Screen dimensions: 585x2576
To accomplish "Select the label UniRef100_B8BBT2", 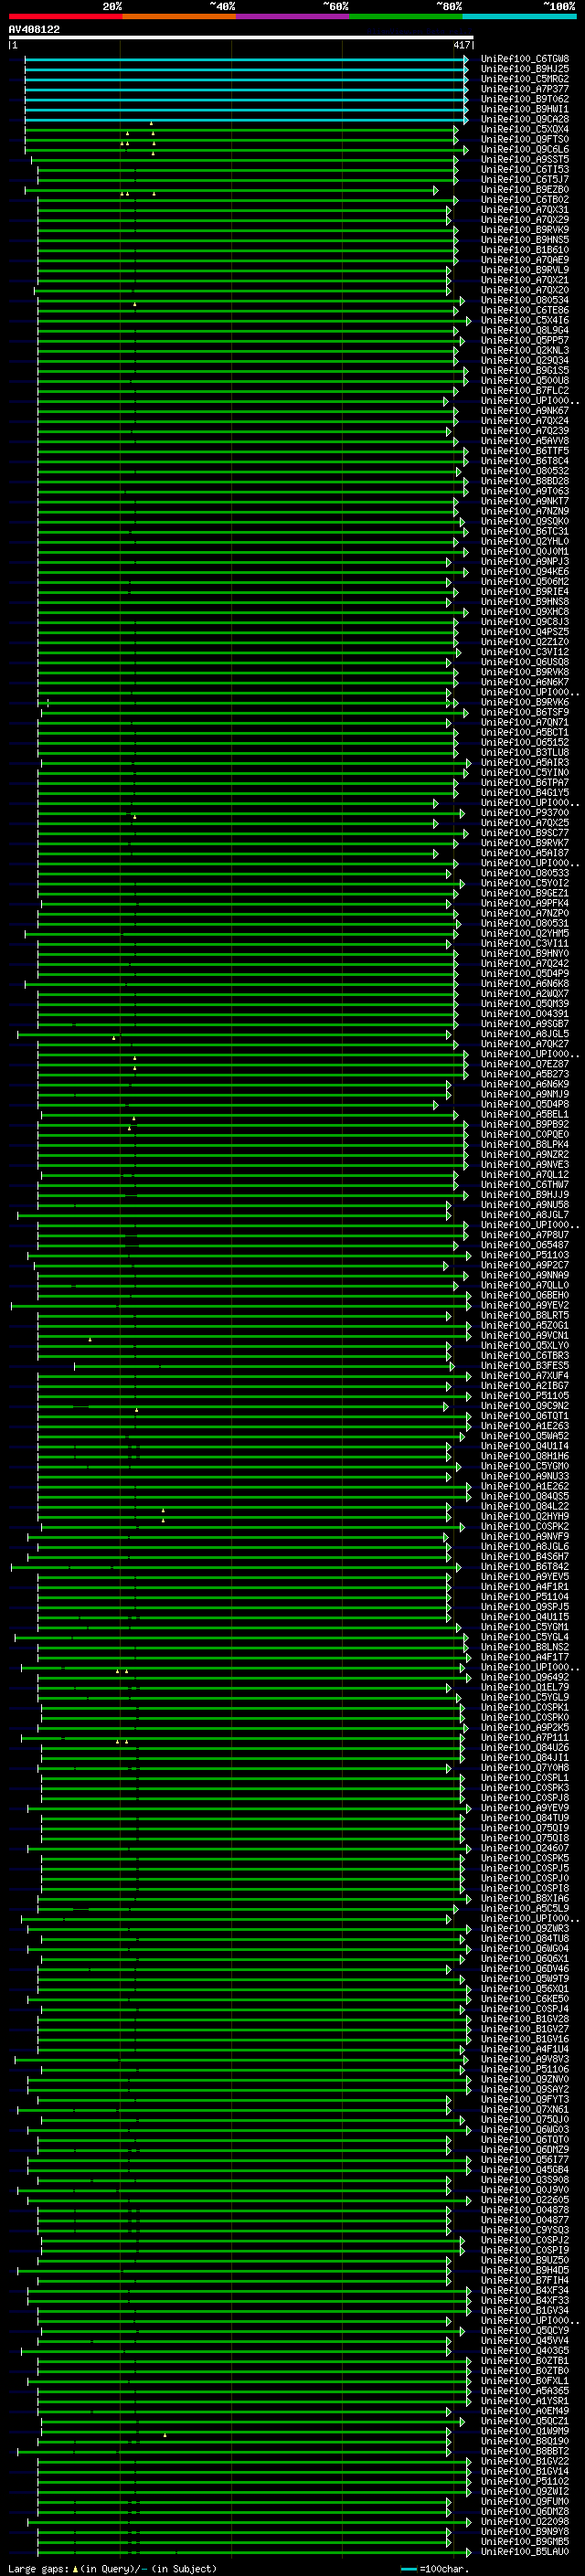I will click(x=525, y=2451).
